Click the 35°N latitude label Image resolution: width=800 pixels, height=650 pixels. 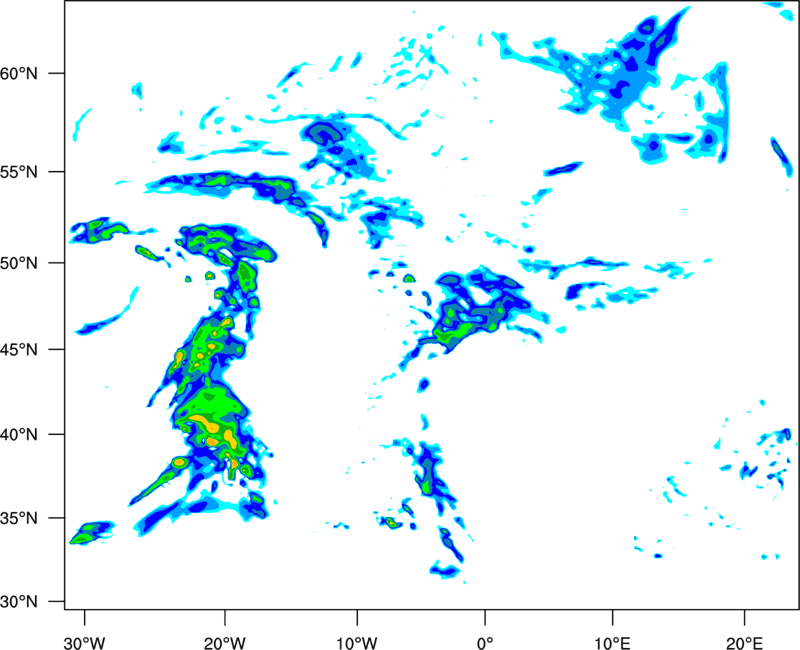(x=19, y=518)
